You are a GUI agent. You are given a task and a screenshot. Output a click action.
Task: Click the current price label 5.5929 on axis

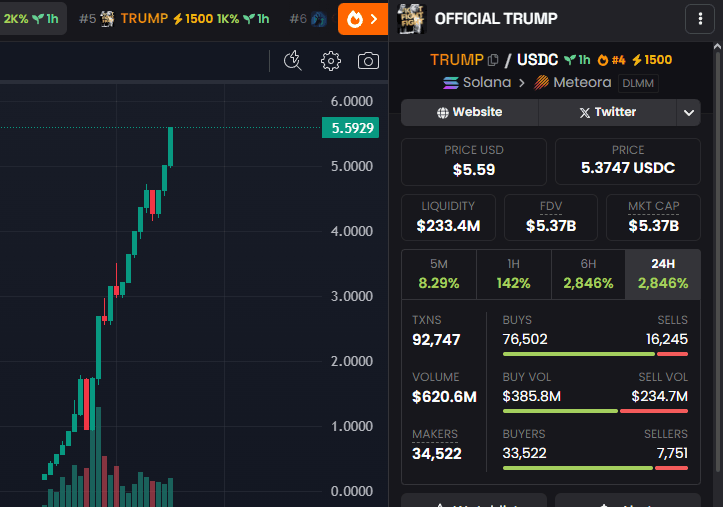pos(350,128)
